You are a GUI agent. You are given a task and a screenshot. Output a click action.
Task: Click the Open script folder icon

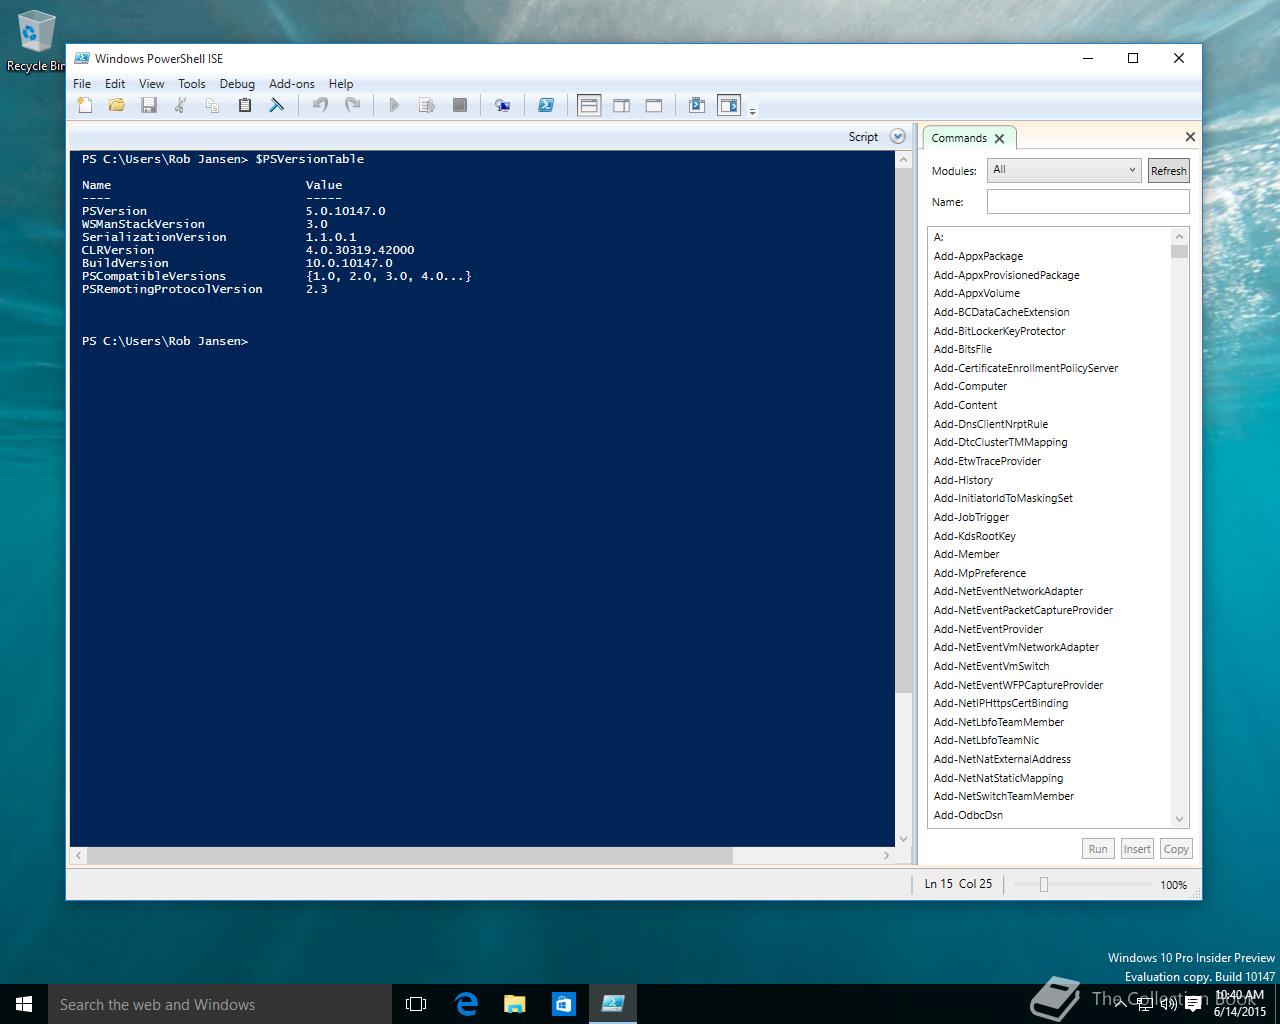[117, 105]
